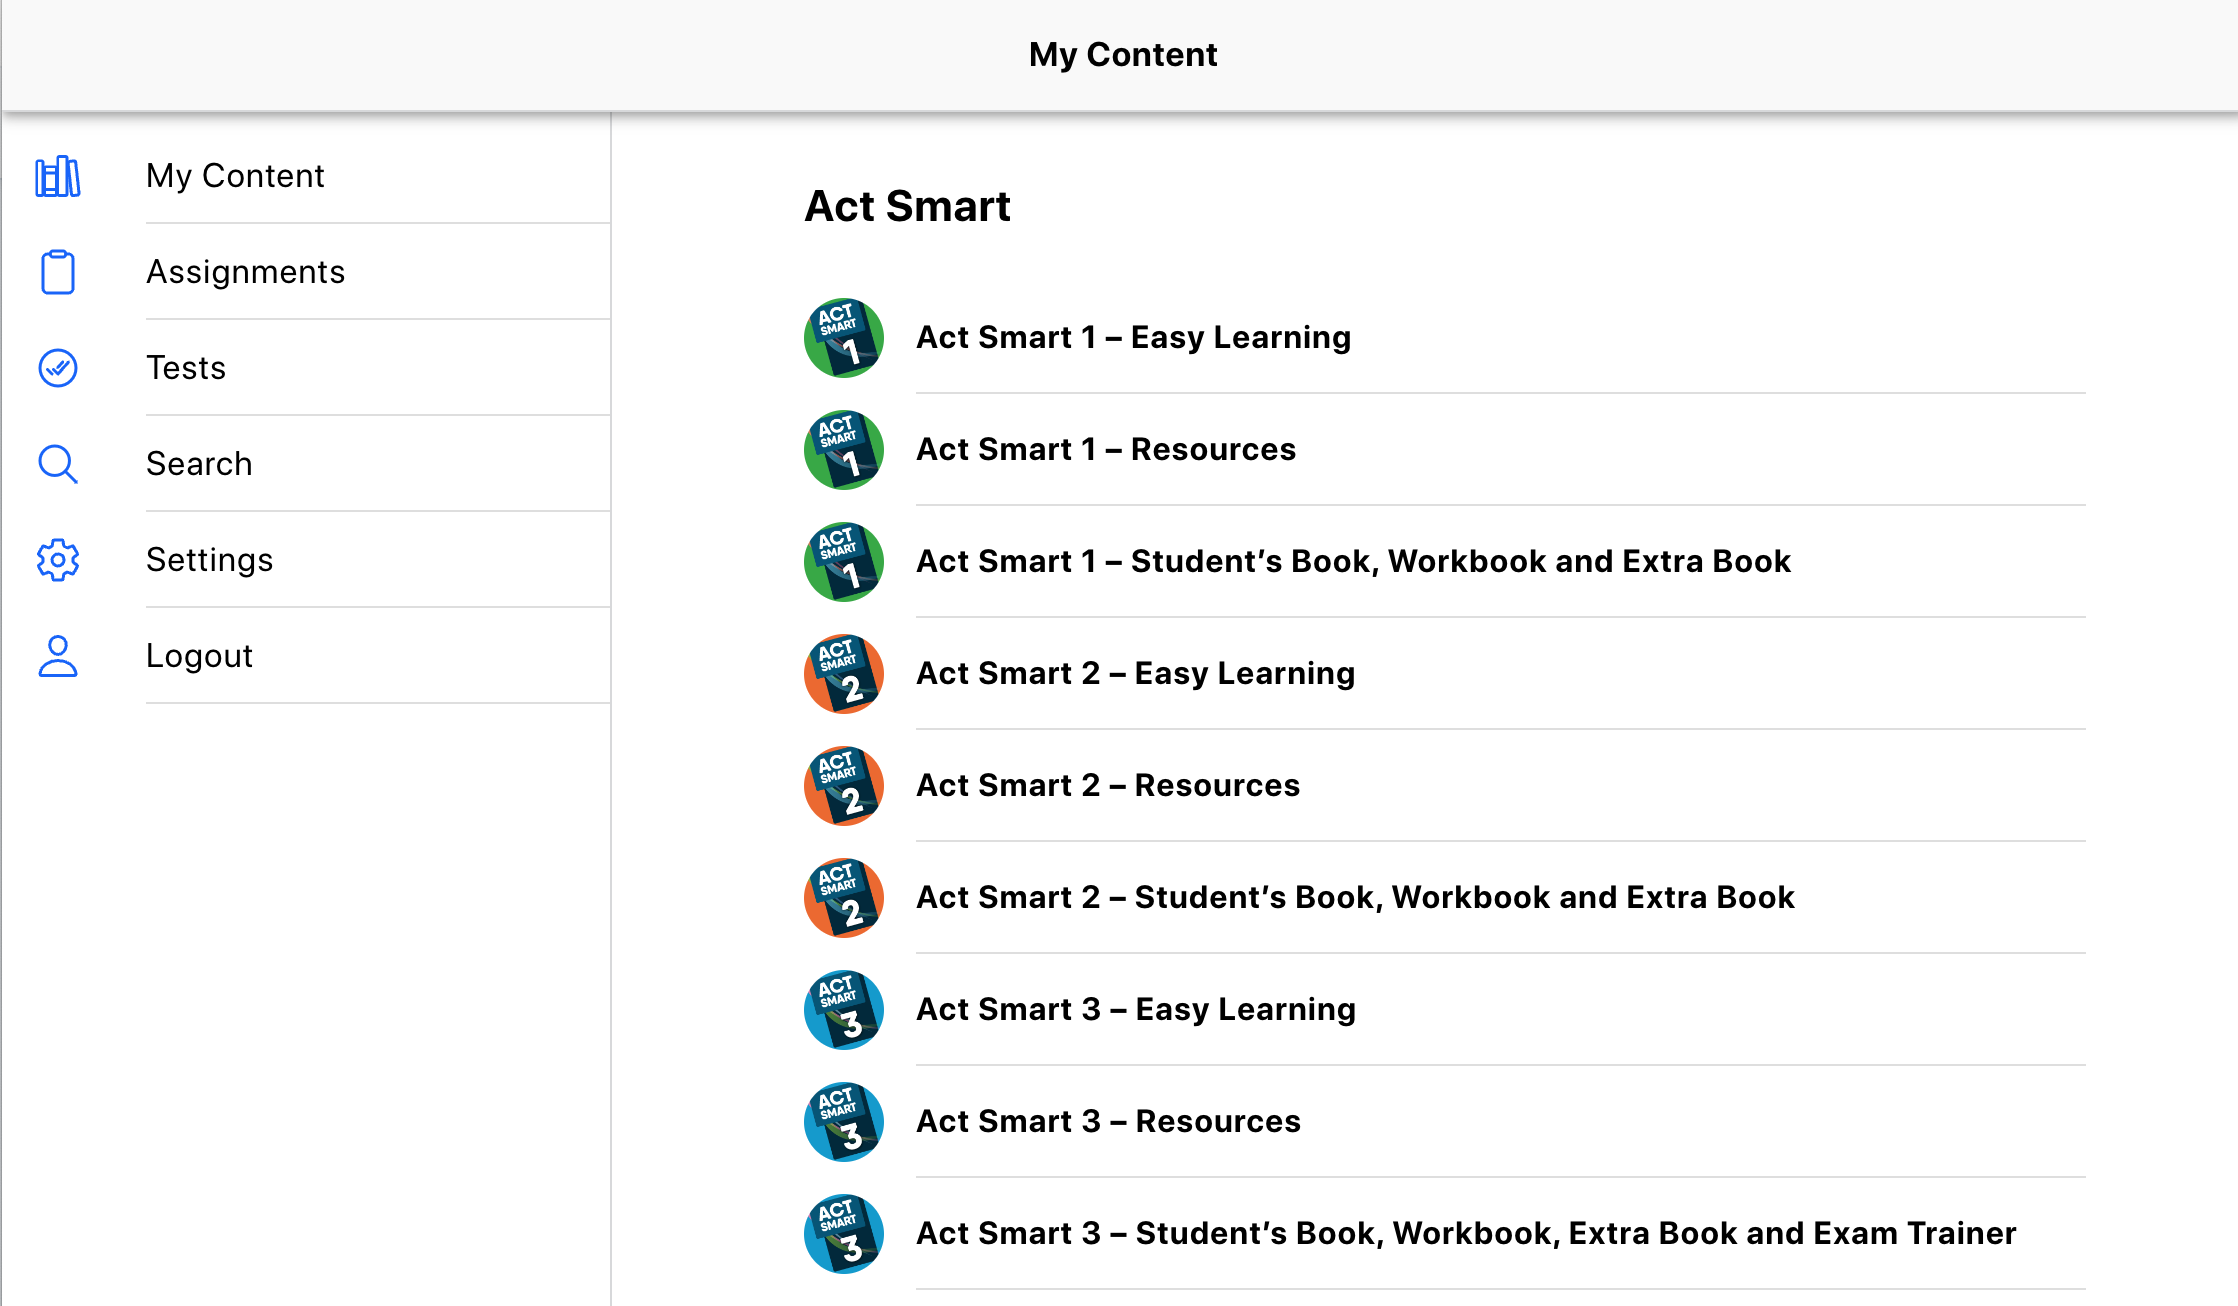Choose Logout from the sidebar
This screenshot has height=1306, width=2238.
pyautogui.click(x=199, y=656)
